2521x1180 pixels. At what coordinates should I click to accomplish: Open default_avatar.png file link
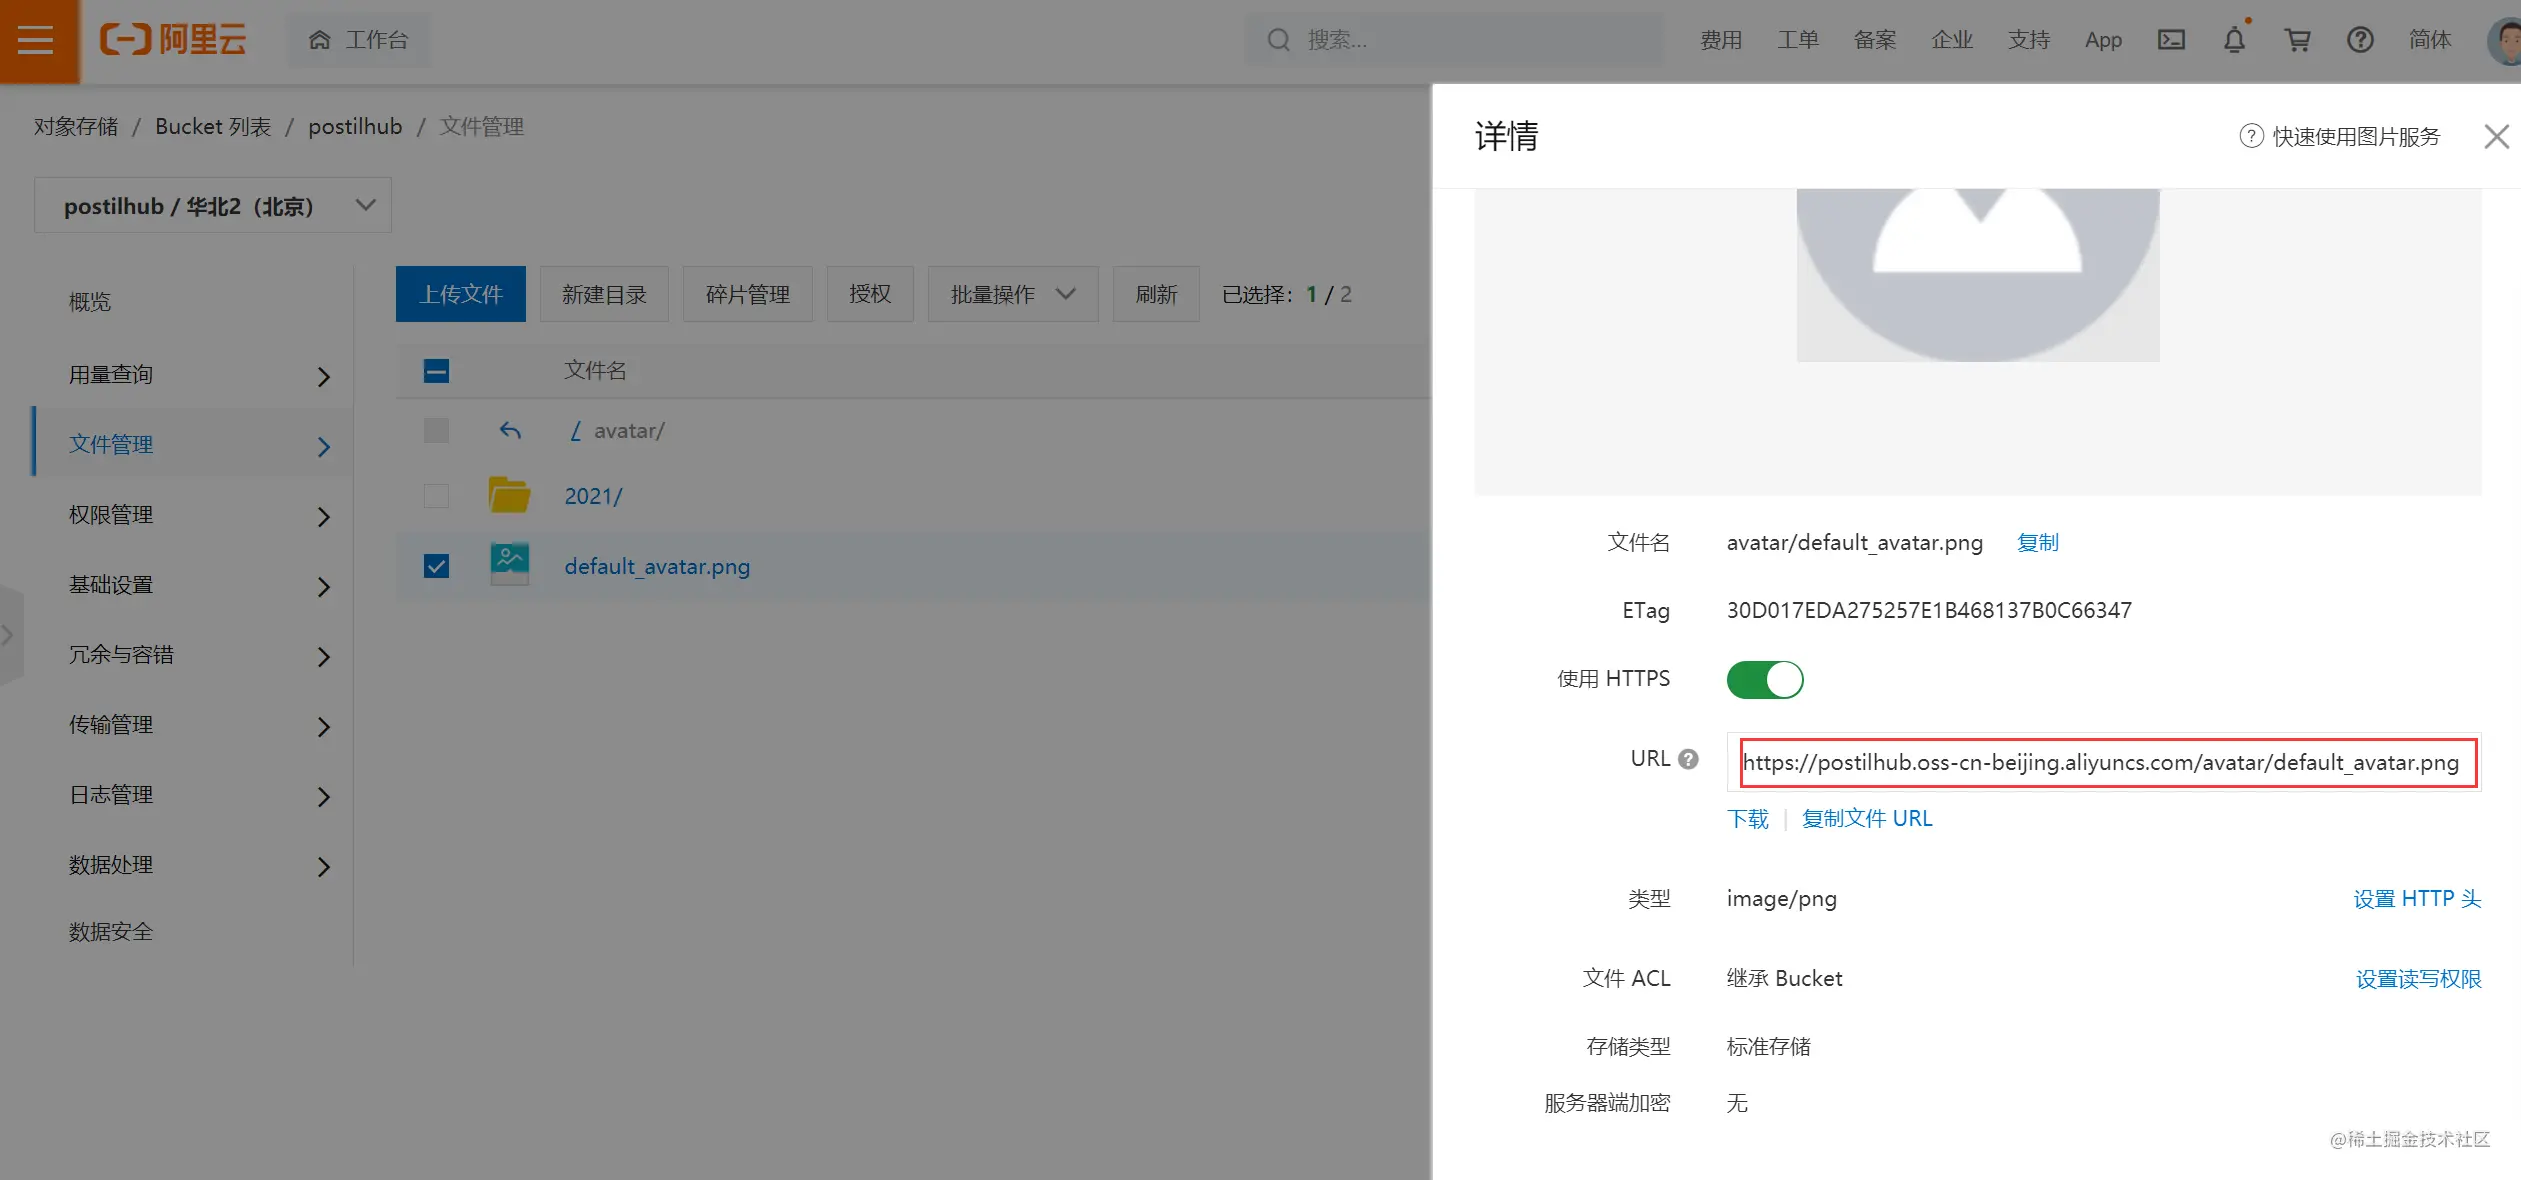[x=657, y=566]
